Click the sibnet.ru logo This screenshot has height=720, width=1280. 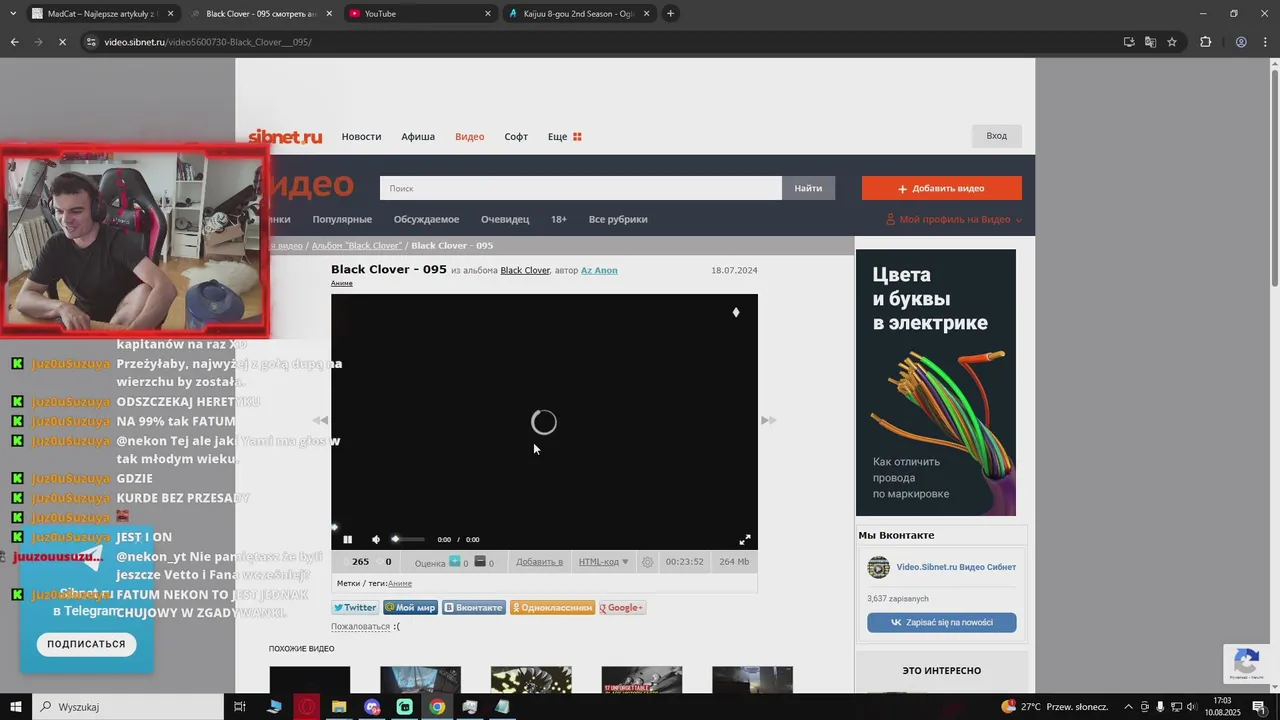[285, 137]
